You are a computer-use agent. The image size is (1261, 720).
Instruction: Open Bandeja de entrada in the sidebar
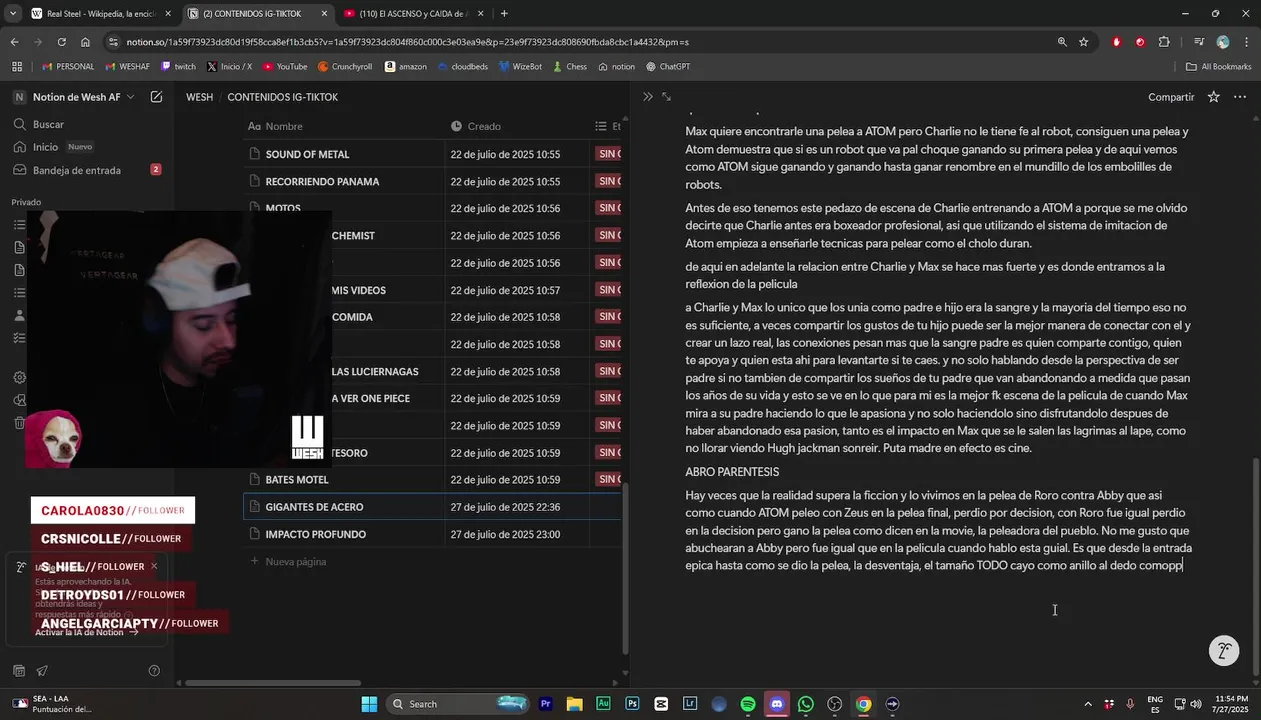click(87, 170)
